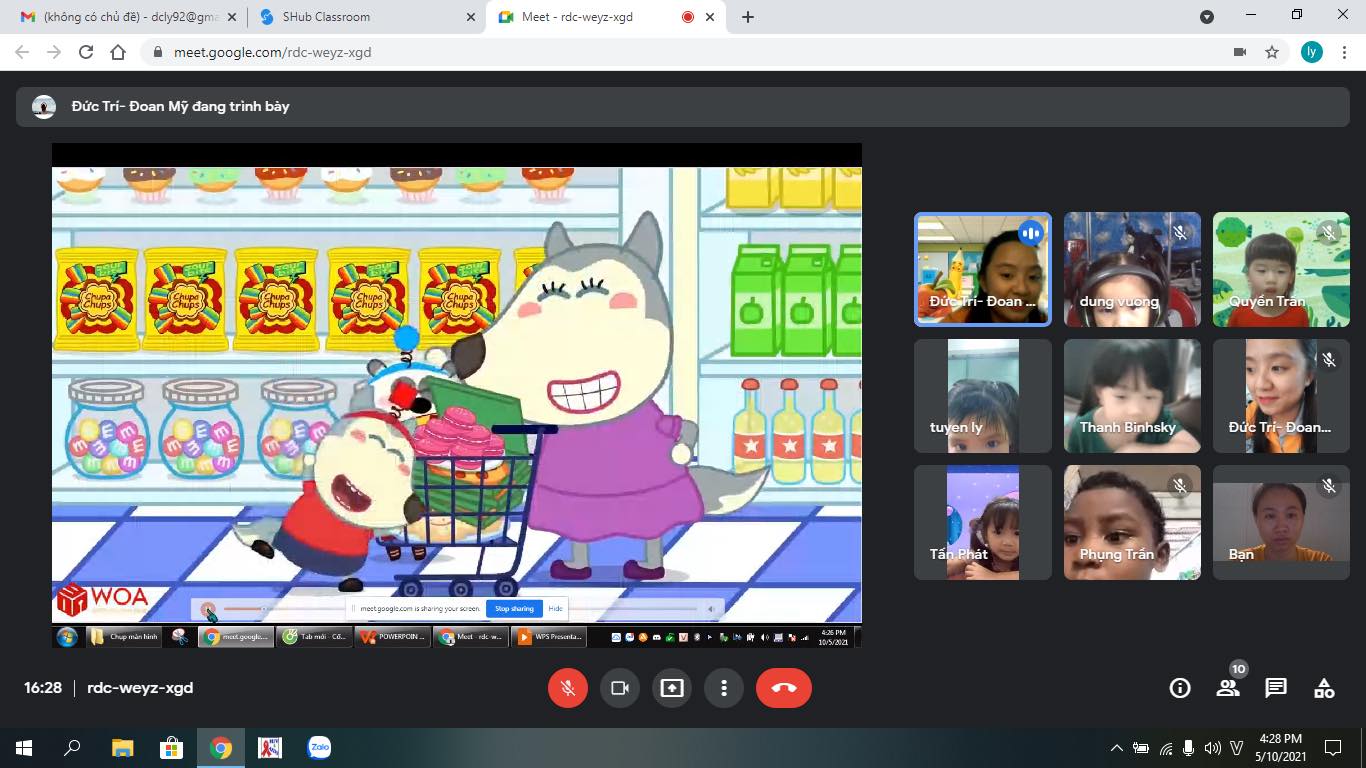The image size is (1366, 768).
Task: Open File Explorer from the taskbar
Action: [122, 748]
